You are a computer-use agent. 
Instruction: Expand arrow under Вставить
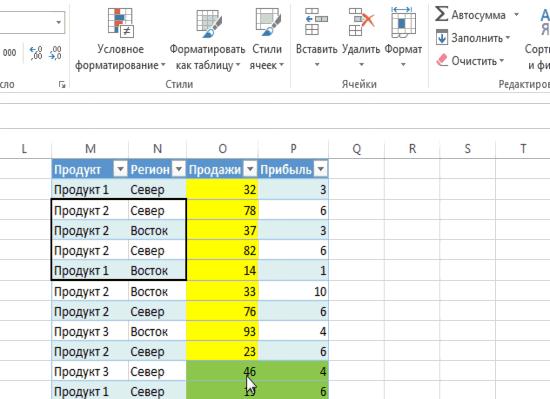[x=317, y=65]
